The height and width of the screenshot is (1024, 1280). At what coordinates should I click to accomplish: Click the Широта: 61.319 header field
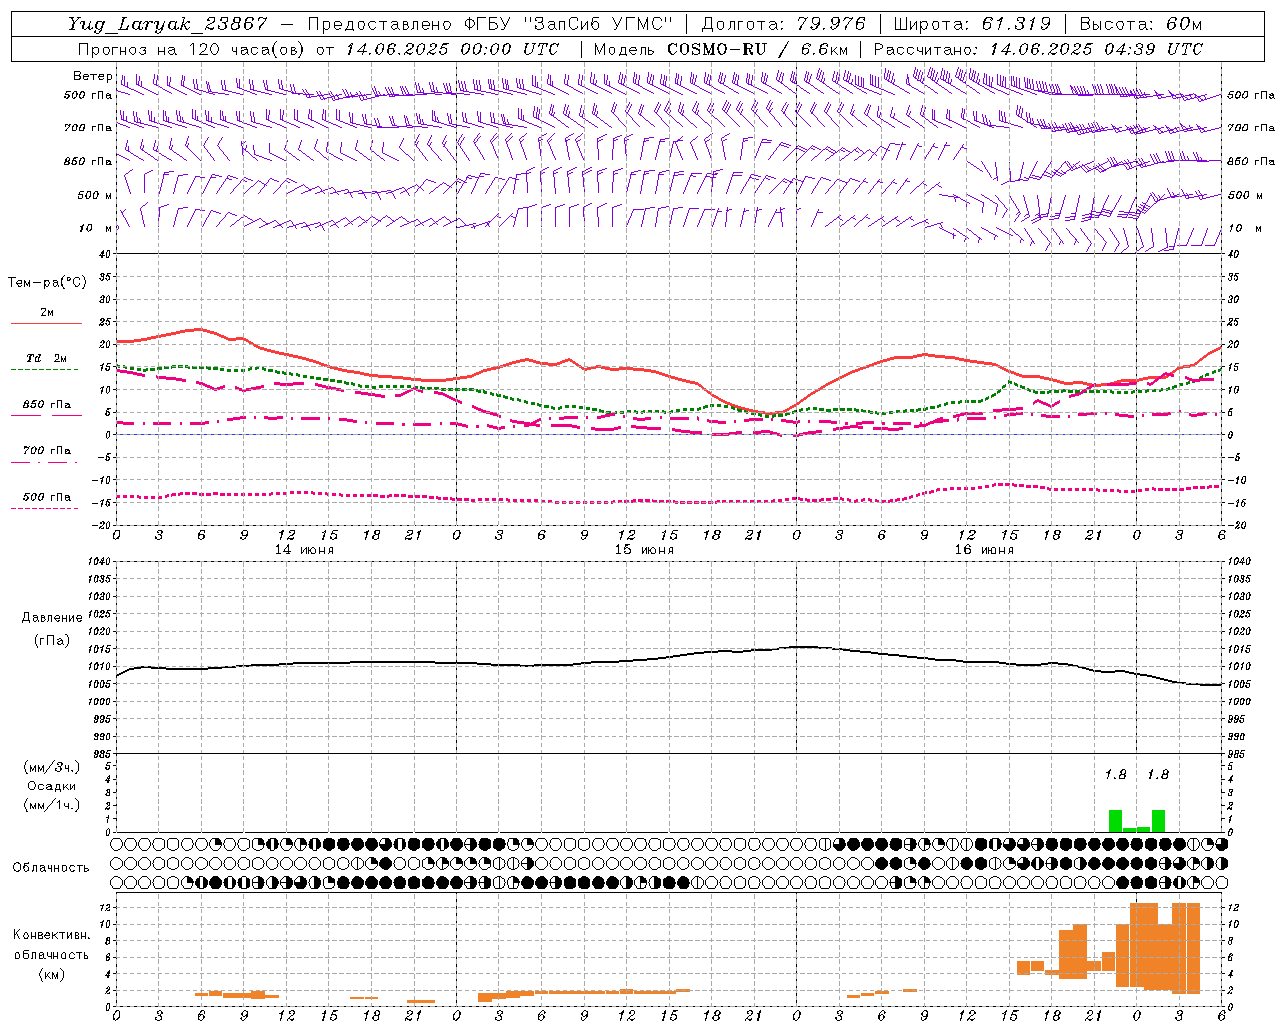(972, 24)
